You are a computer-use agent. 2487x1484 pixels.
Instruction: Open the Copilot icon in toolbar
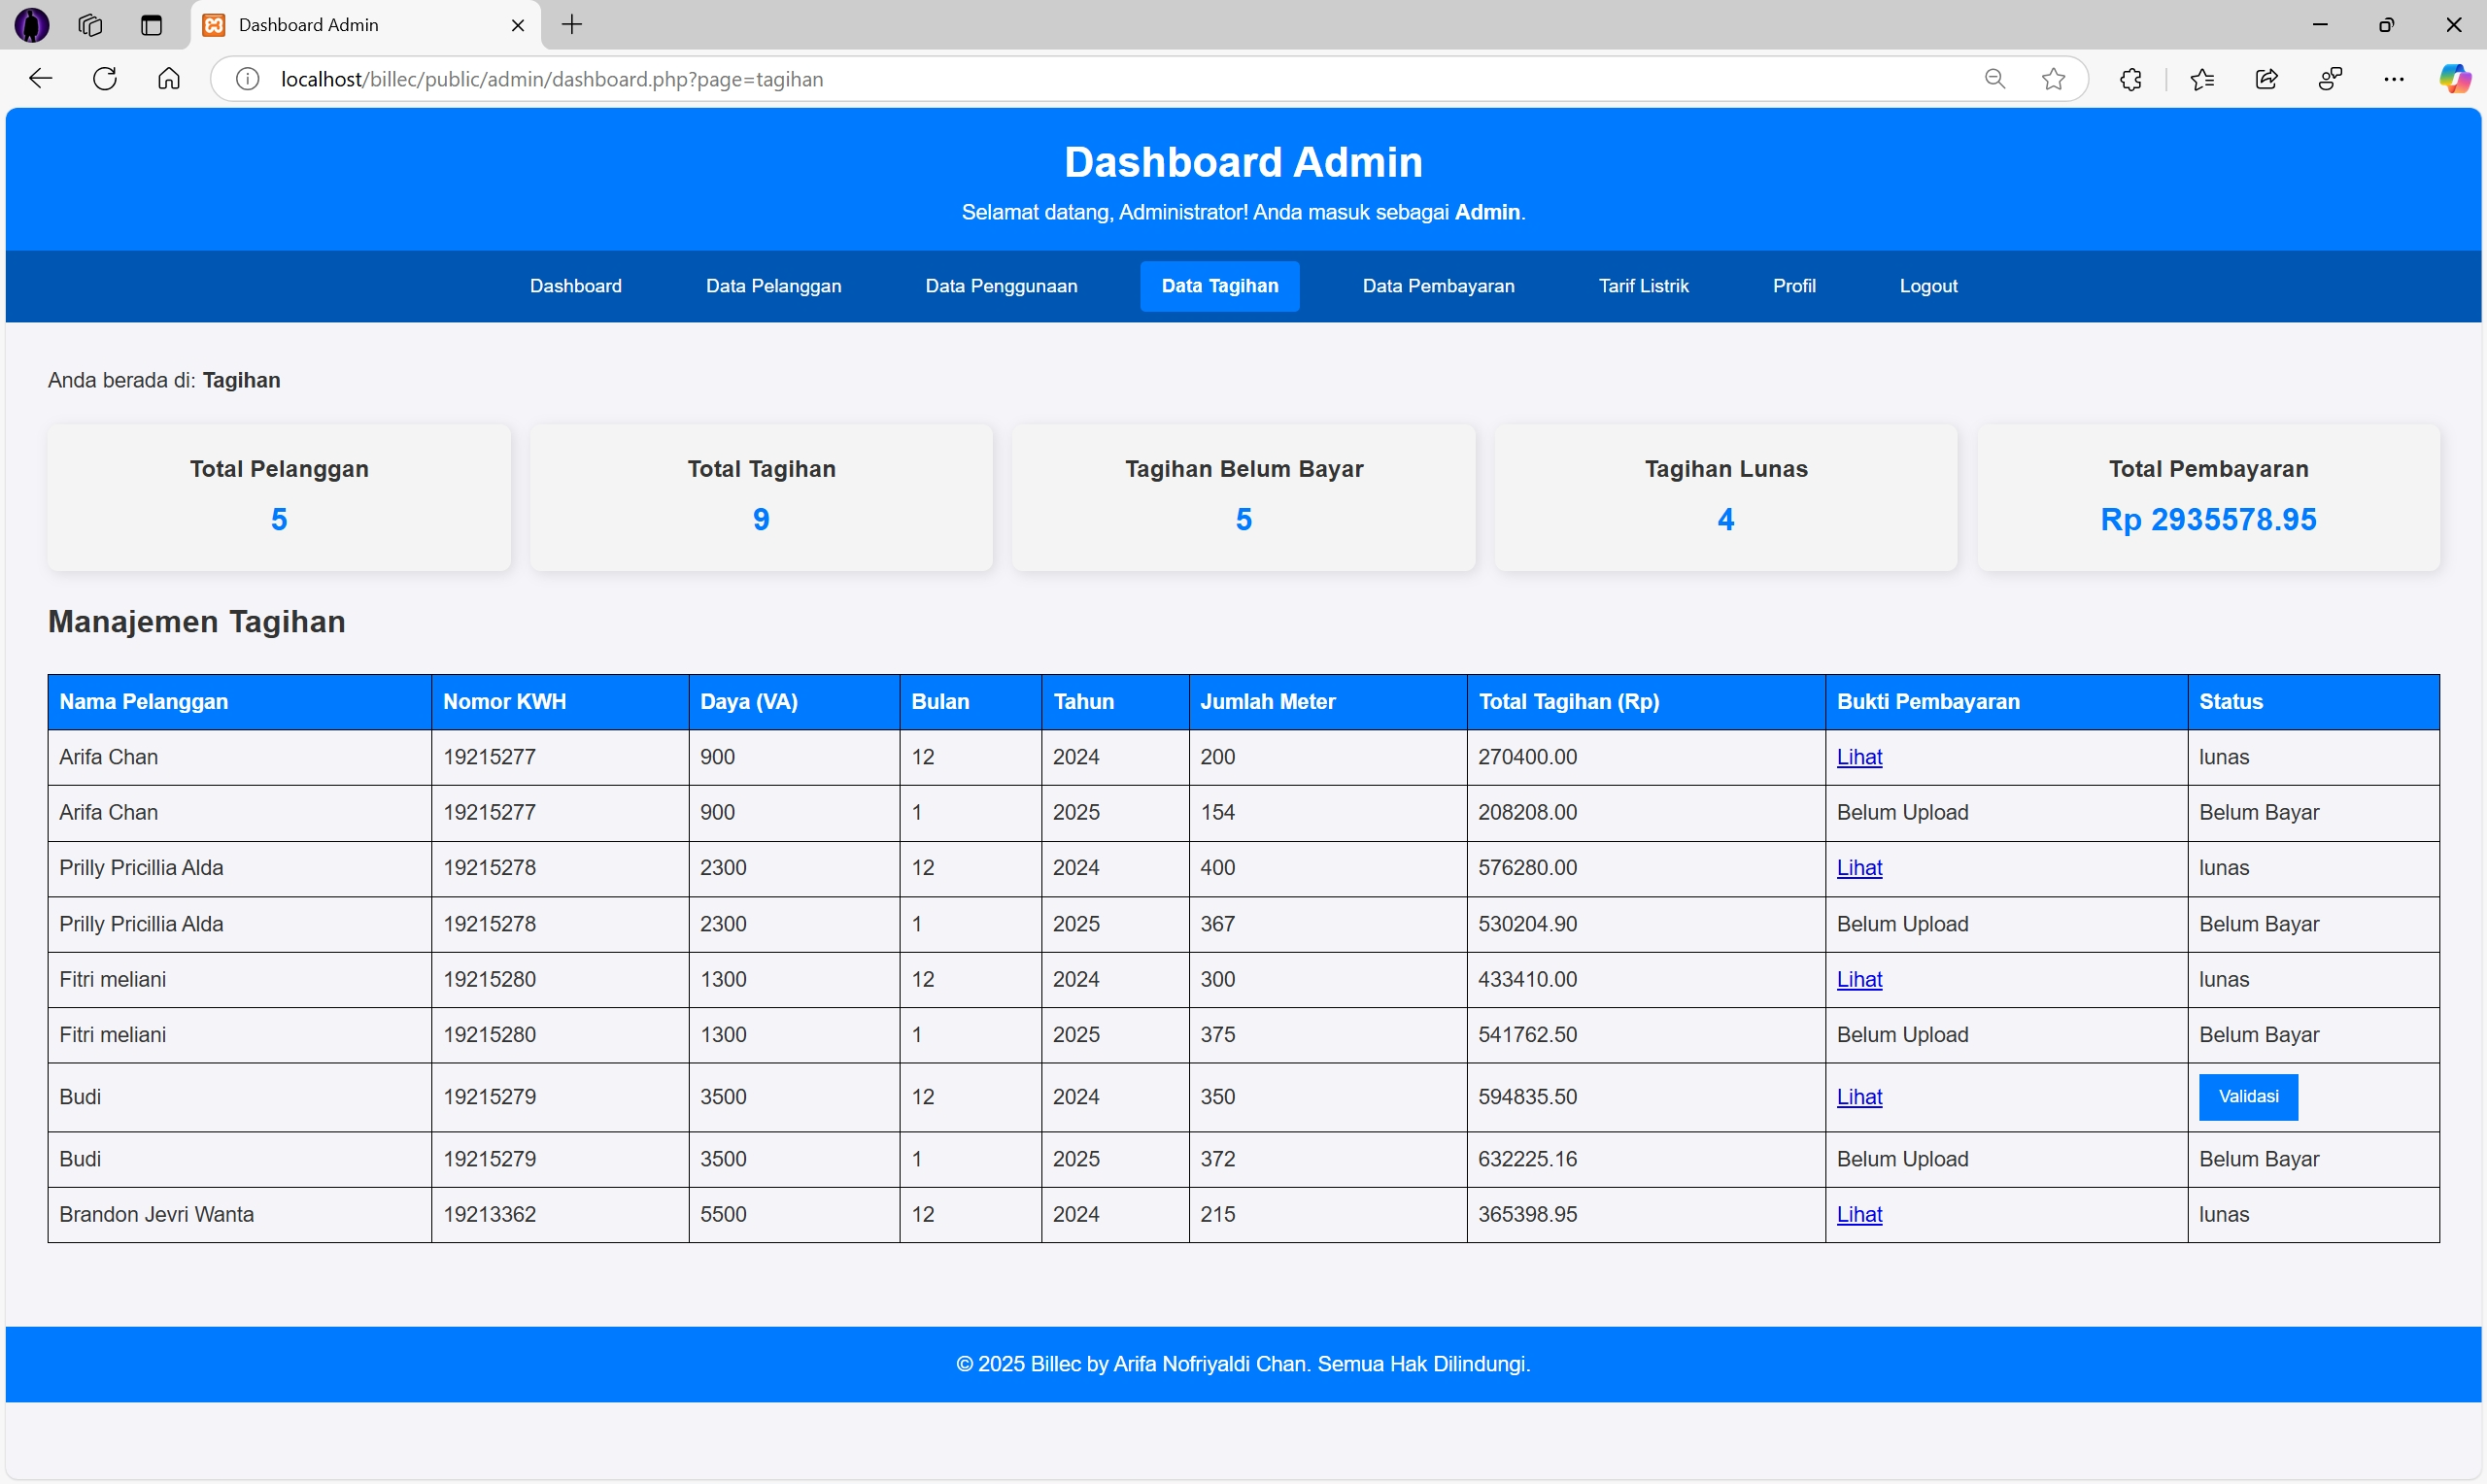(2455, 79)
